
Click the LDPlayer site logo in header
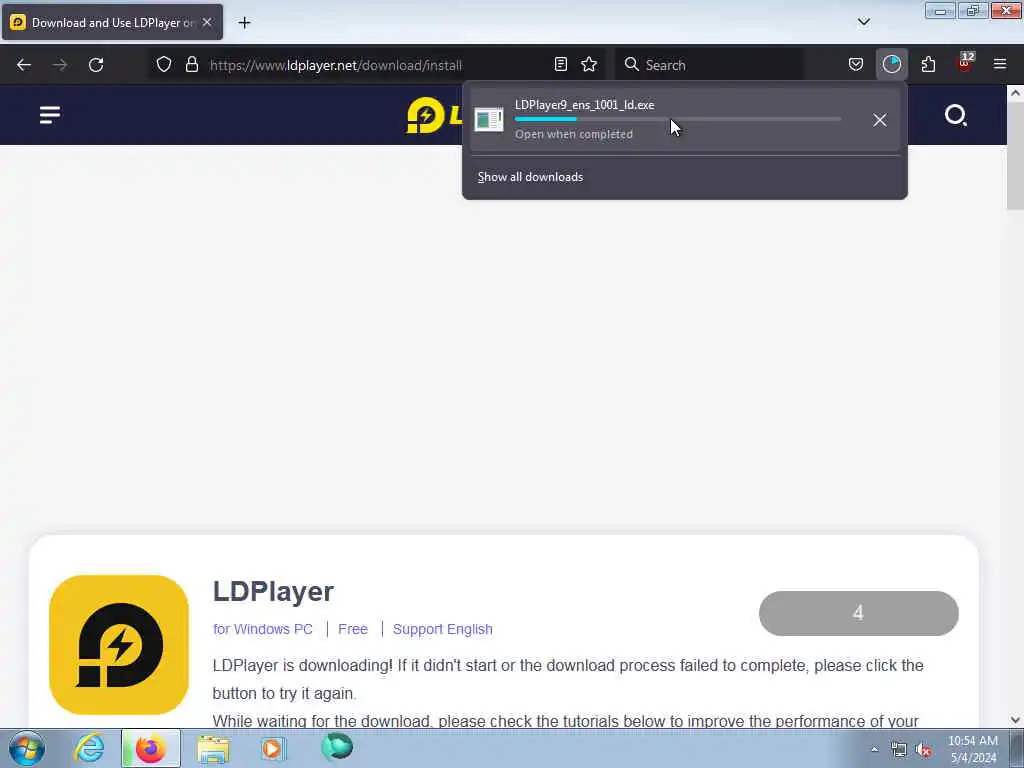tap(434, 115)
